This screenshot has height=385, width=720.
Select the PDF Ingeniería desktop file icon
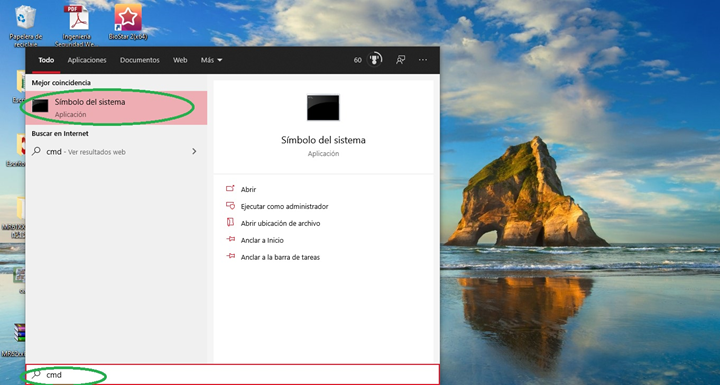tap(76, 25)
